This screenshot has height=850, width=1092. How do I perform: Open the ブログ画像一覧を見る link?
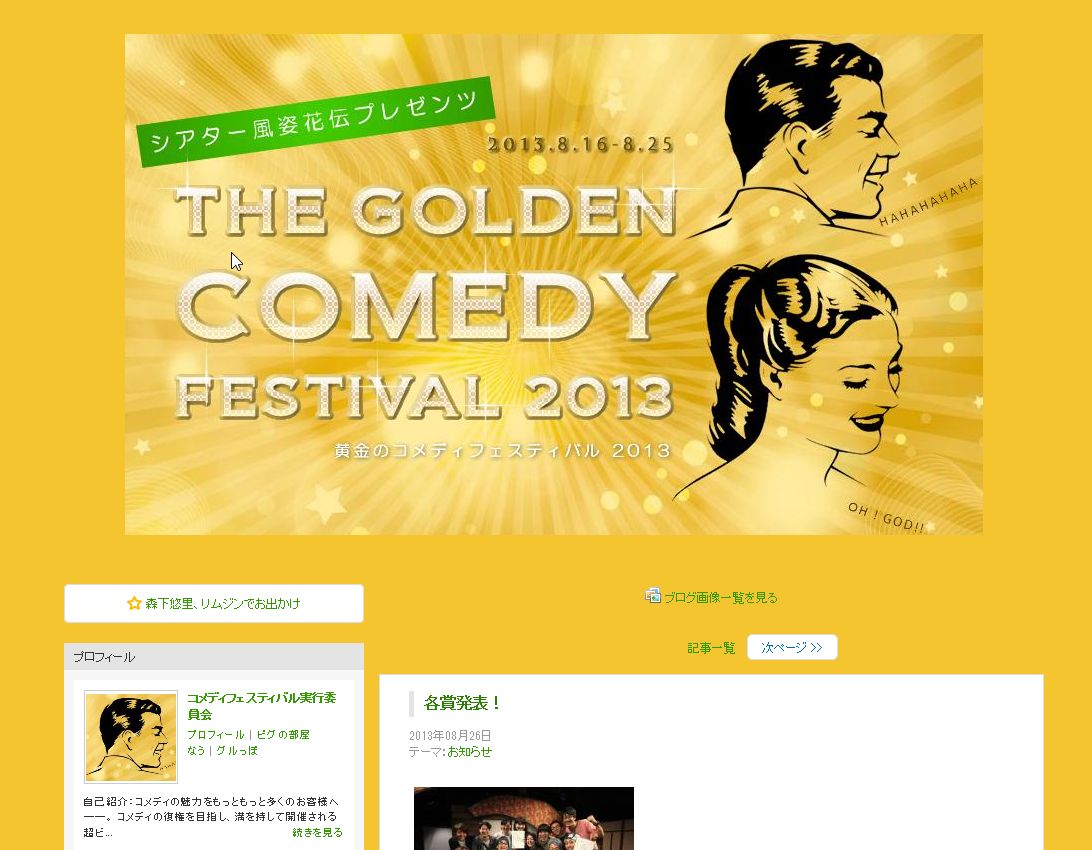point(720,597)
